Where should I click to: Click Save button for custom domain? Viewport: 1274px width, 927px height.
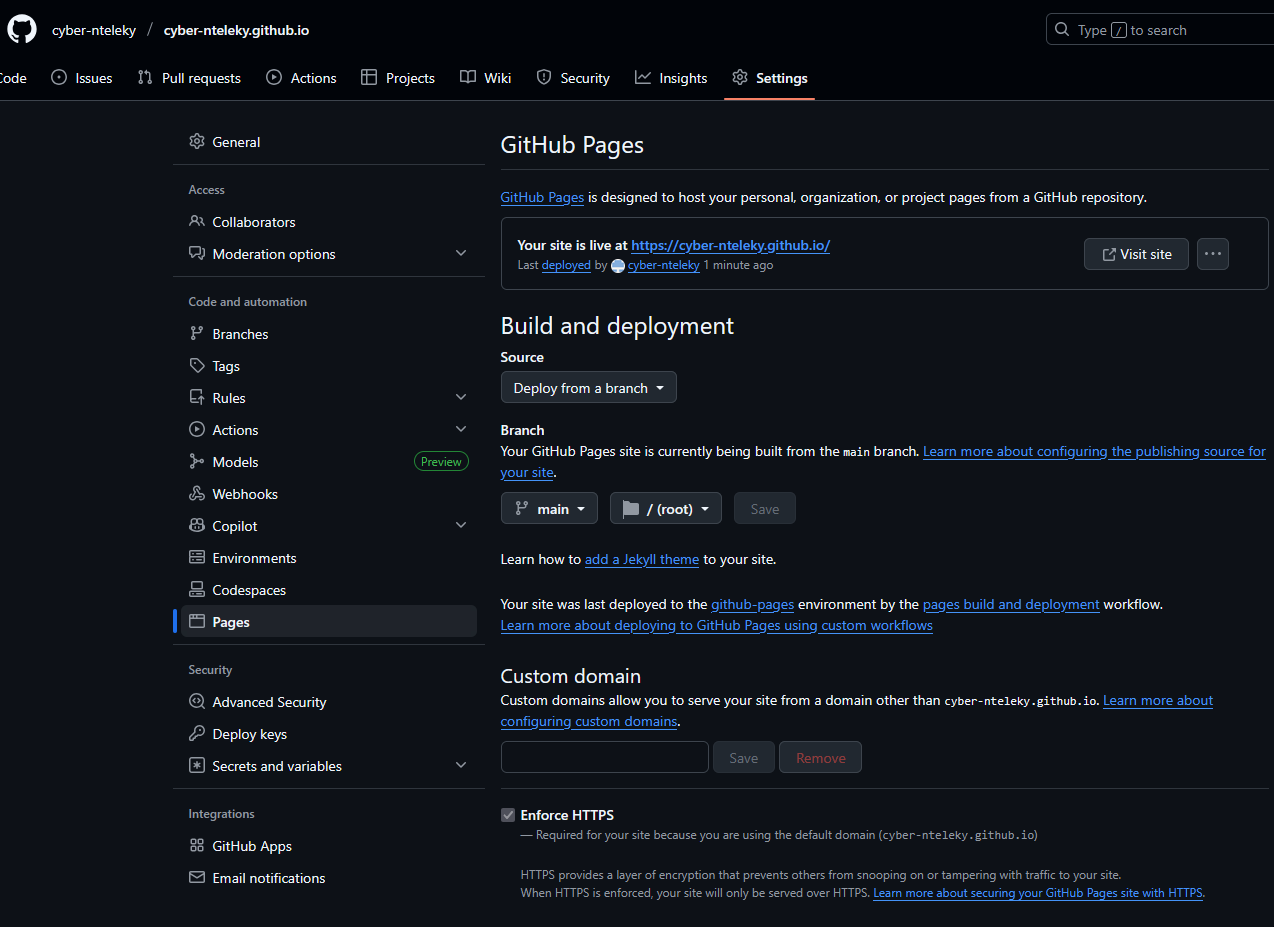tap(743, 758)
